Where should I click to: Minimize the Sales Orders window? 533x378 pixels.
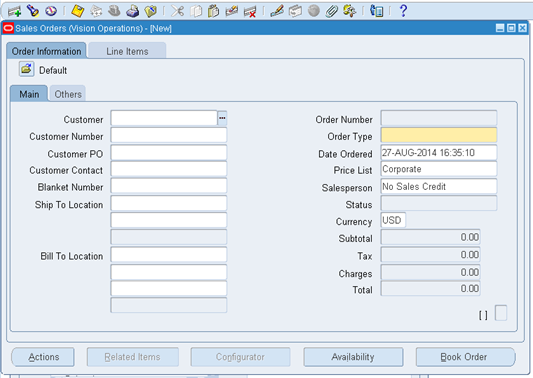(500, 28)
